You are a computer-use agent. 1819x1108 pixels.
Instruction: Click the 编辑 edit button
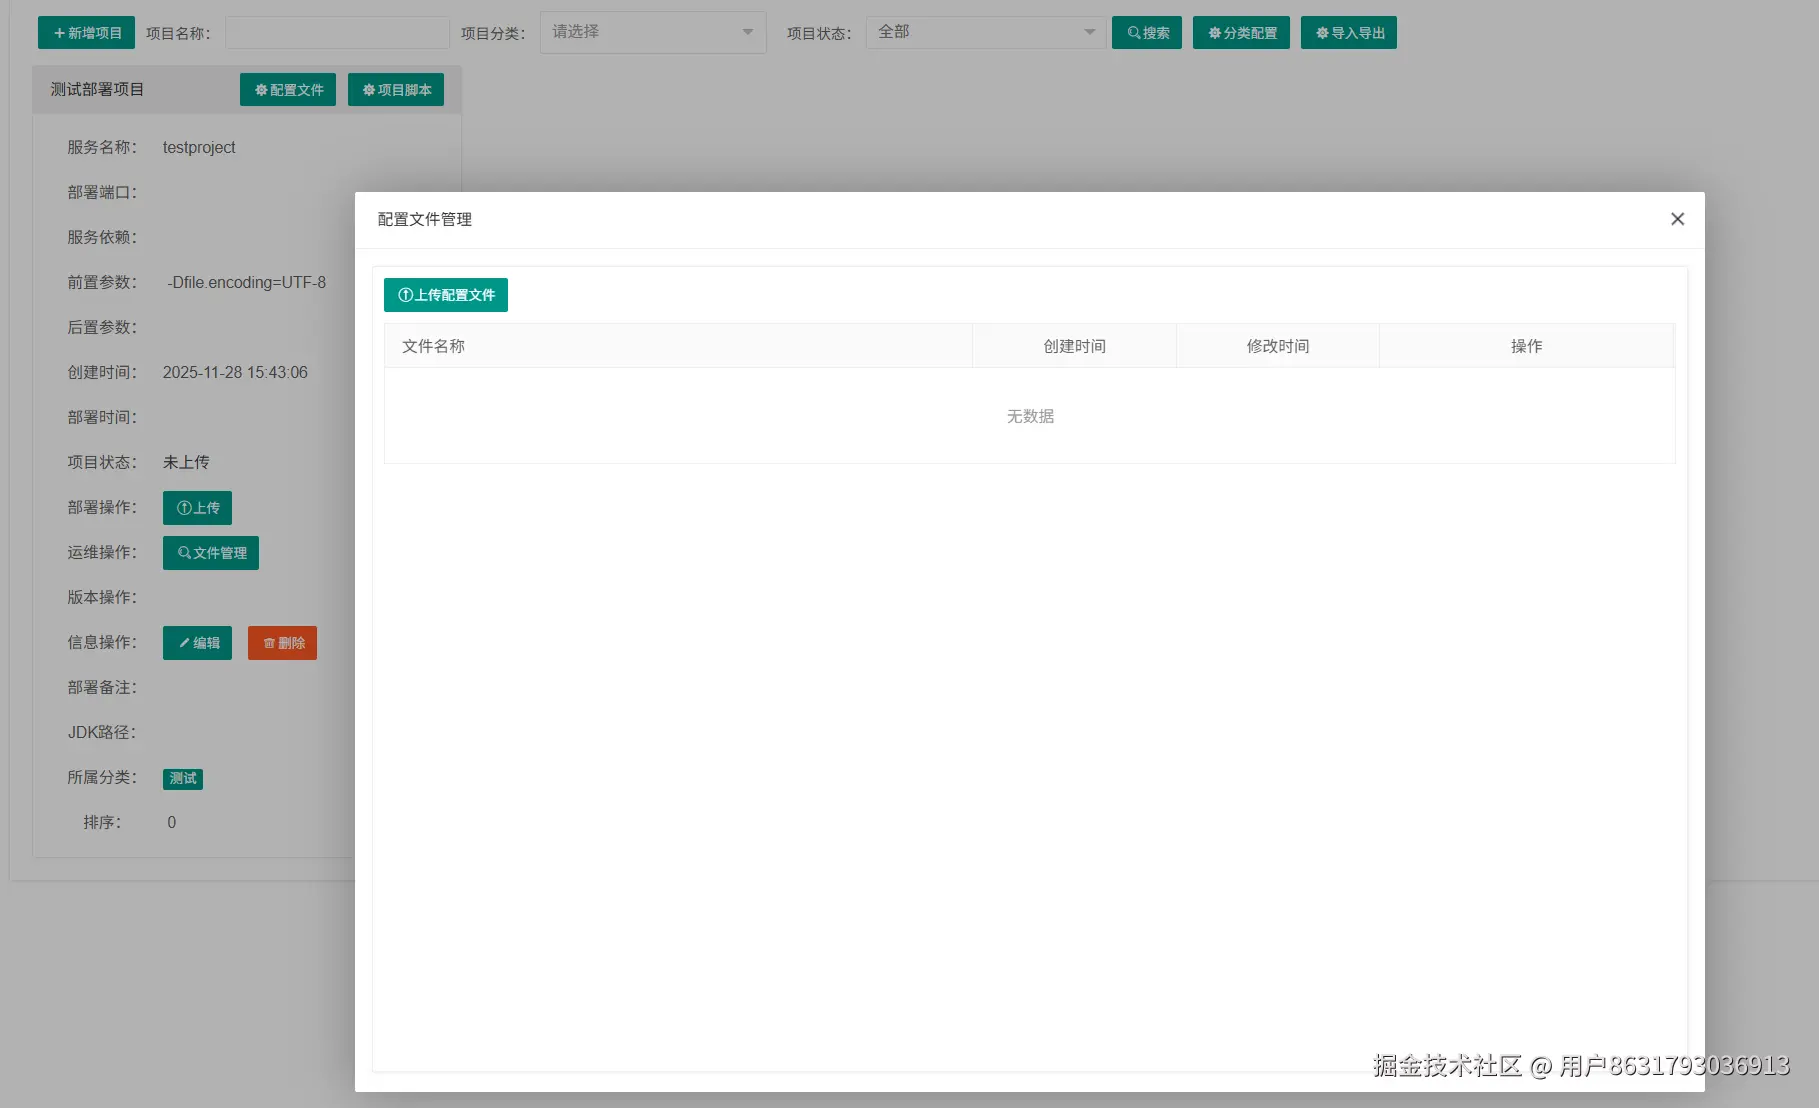(197, 643)
